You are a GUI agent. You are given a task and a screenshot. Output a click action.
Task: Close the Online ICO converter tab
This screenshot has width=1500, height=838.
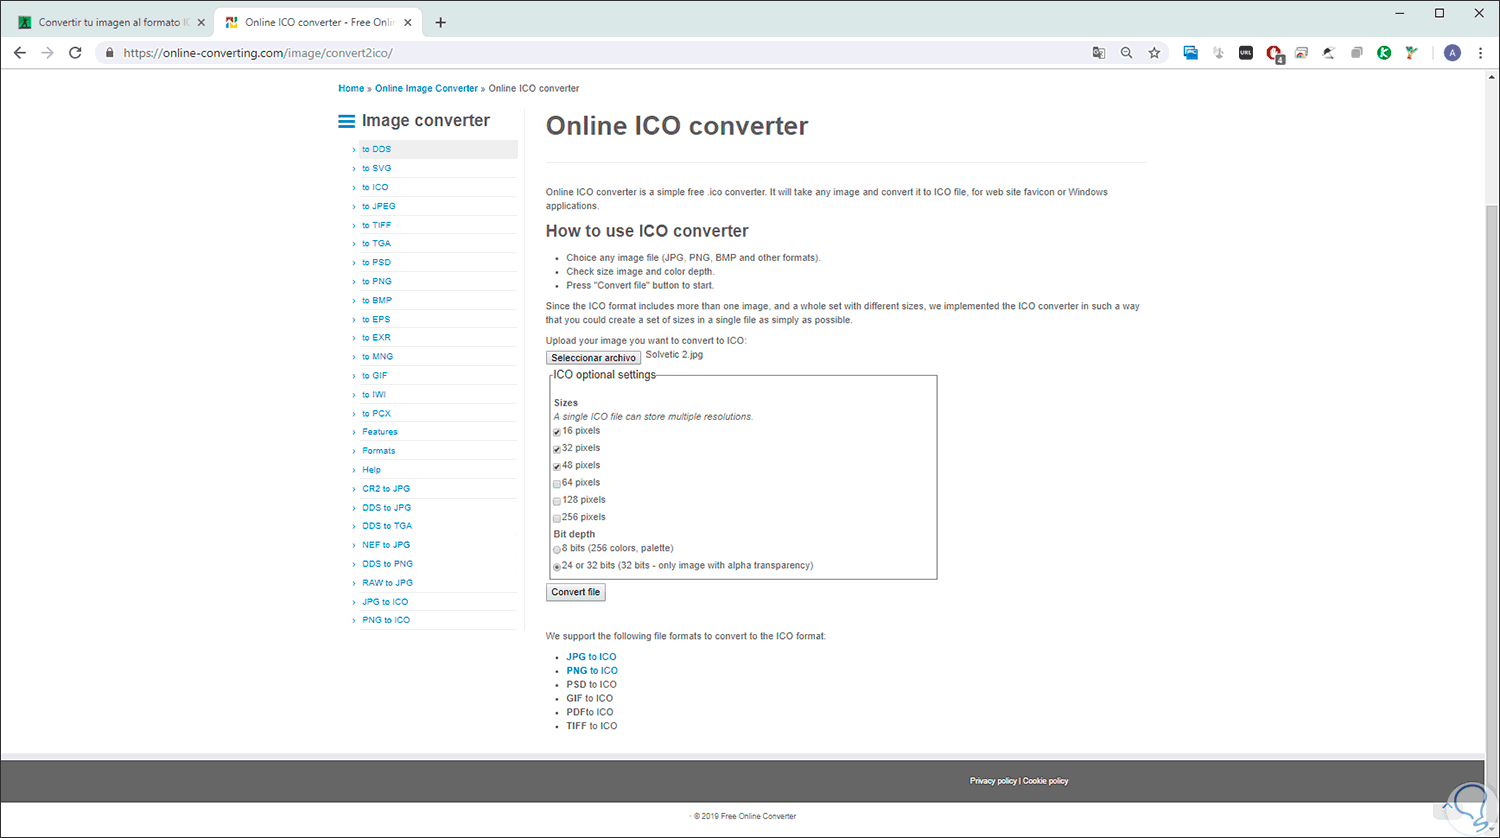tap(408, 22)
